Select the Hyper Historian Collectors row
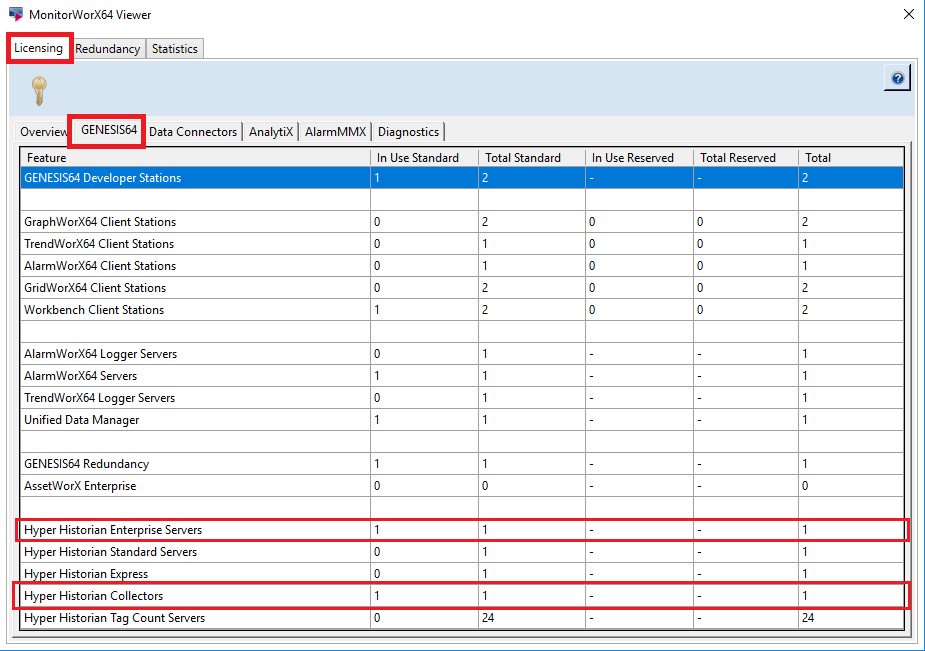925x651 pixels. point(462,596)
